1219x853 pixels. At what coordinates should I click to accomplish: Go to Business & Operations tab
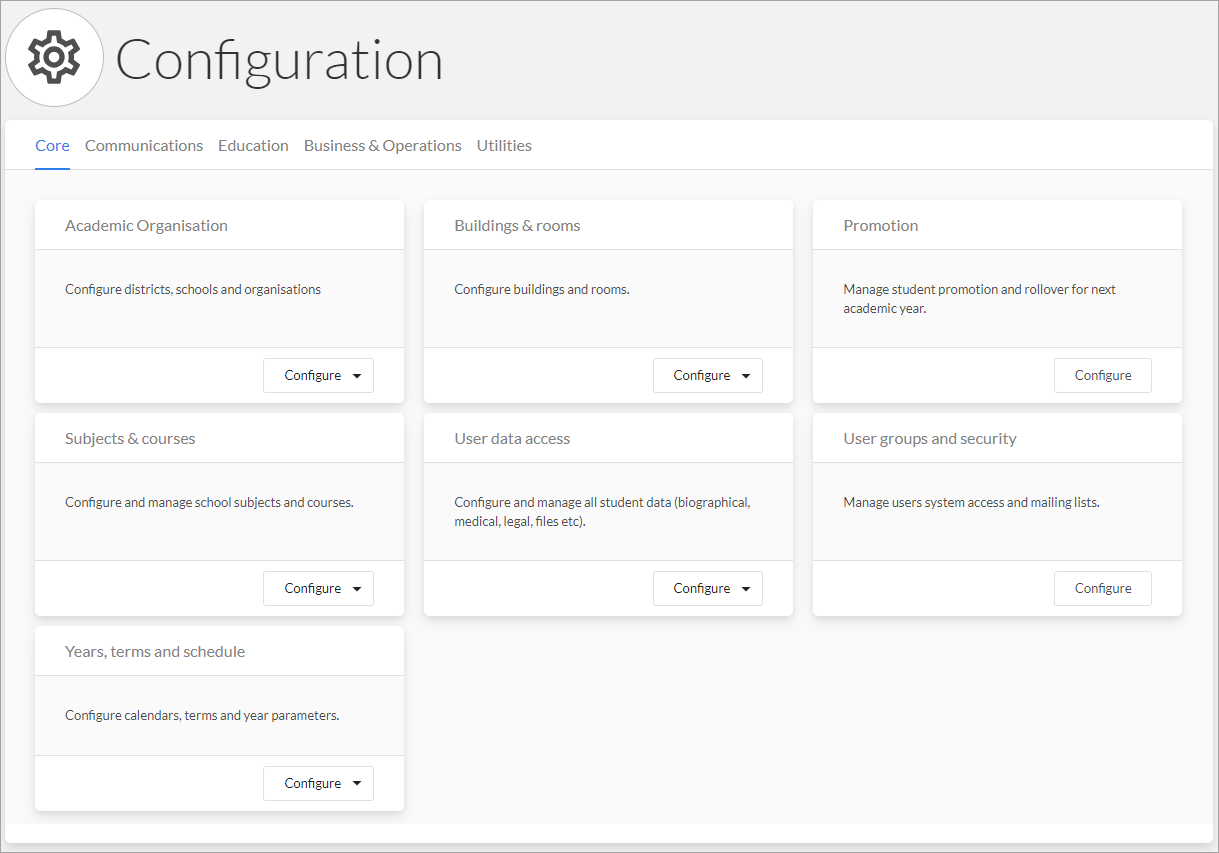pyautogui.click(x=383, y=146)
